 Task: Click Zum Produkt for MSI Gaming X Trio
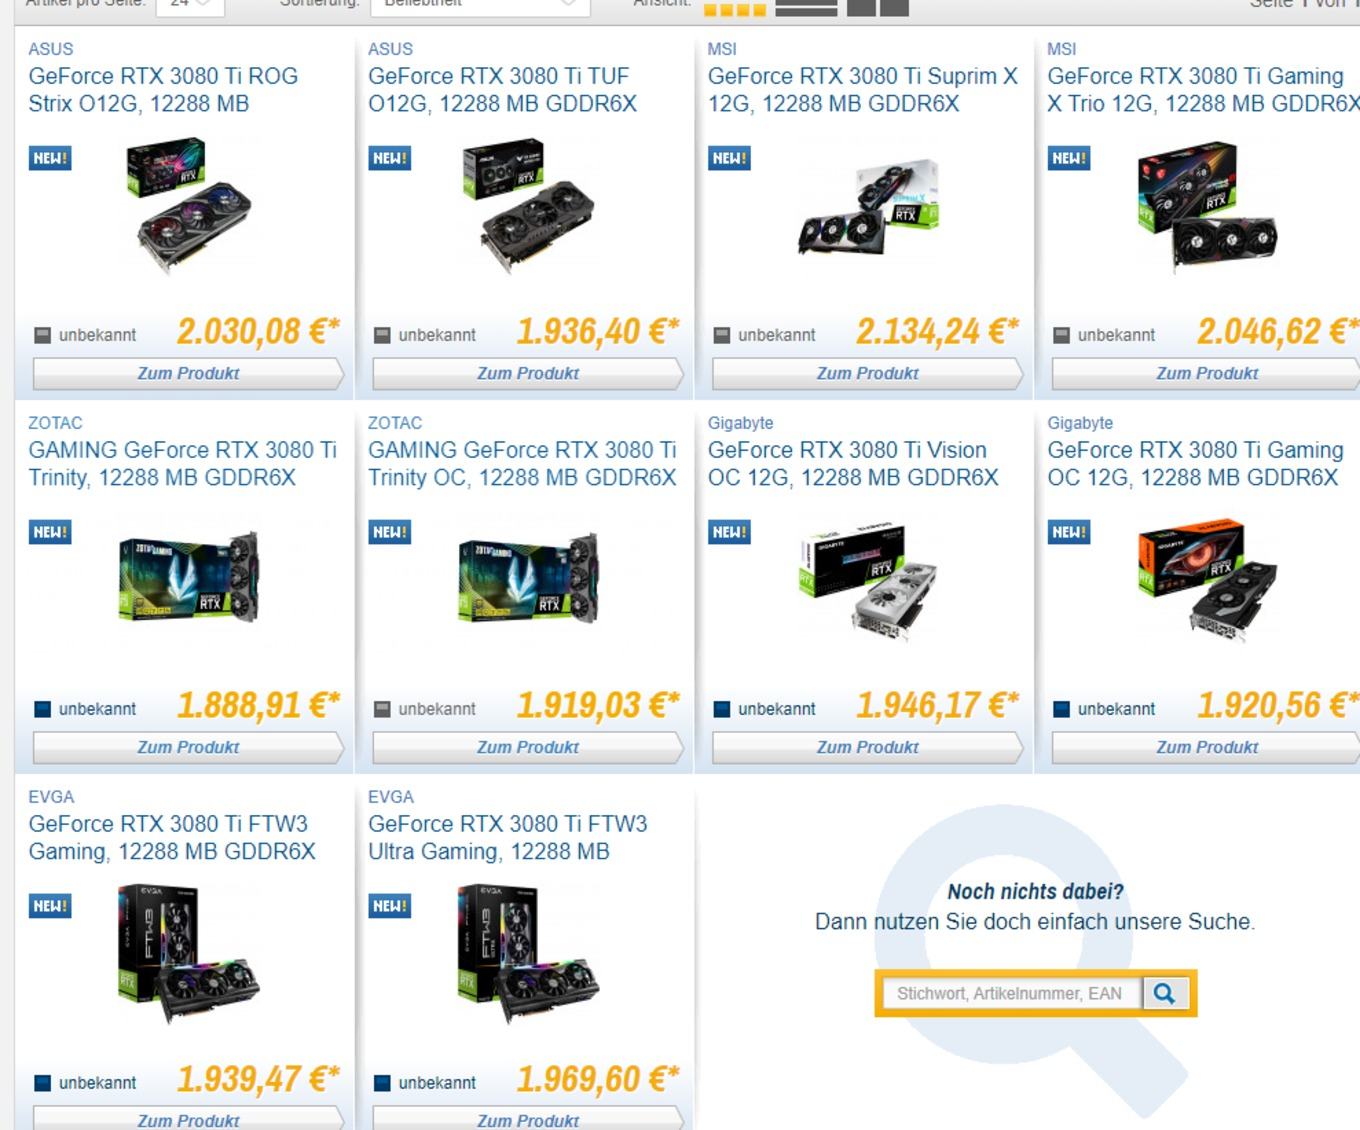(1207, 373)
